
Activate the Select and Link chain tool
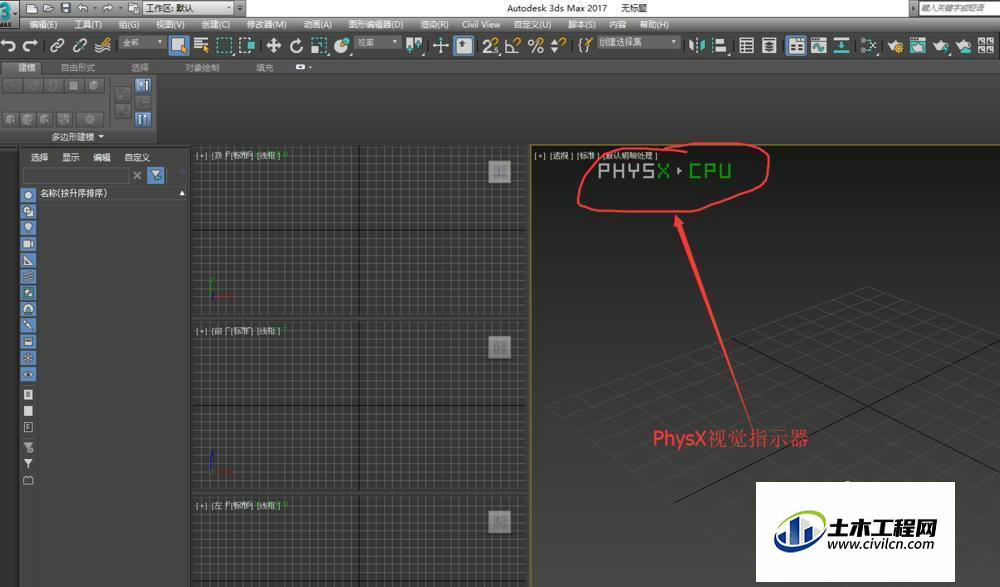[57, 46]
